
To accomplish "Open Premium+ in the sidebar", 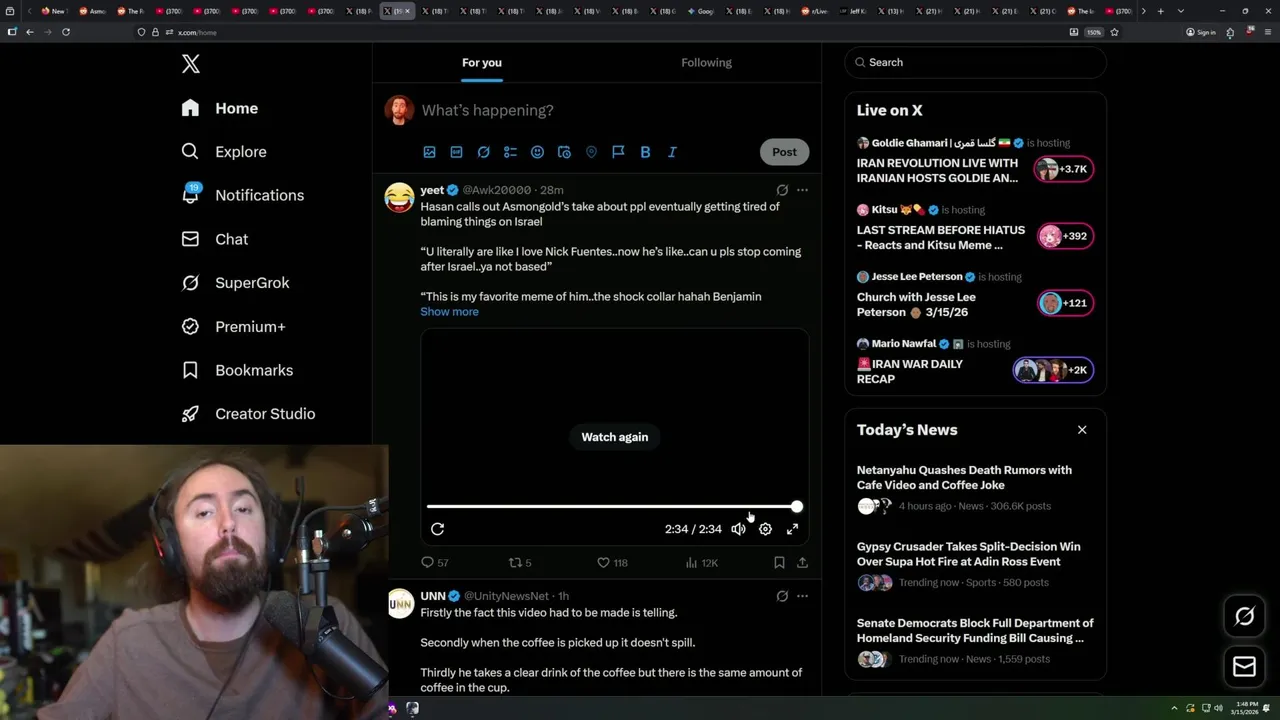I will click(x=233, y=327).
